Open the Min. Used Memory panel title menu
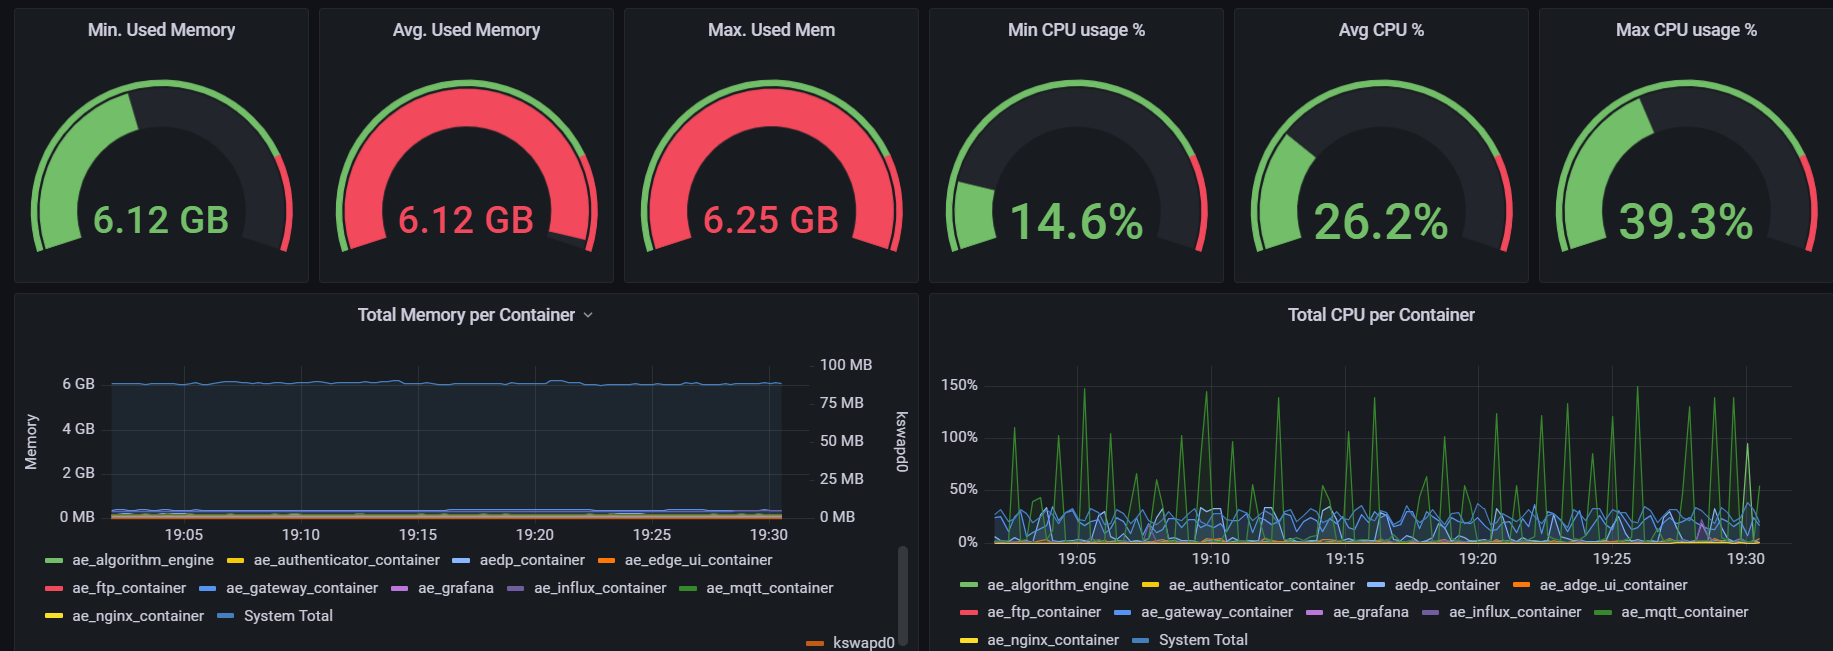1833x651 pixels. coord(161,30)
